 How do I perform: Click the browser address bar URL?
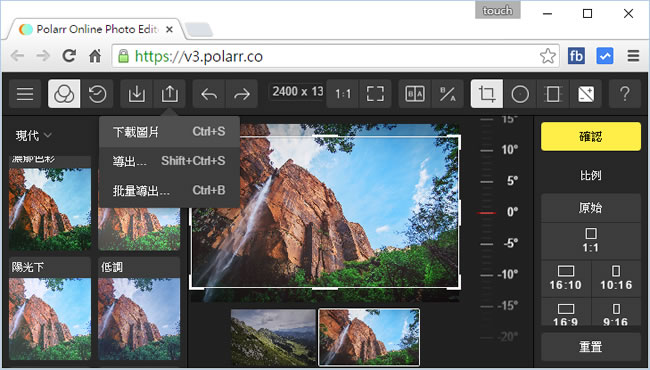click(199, 56)
